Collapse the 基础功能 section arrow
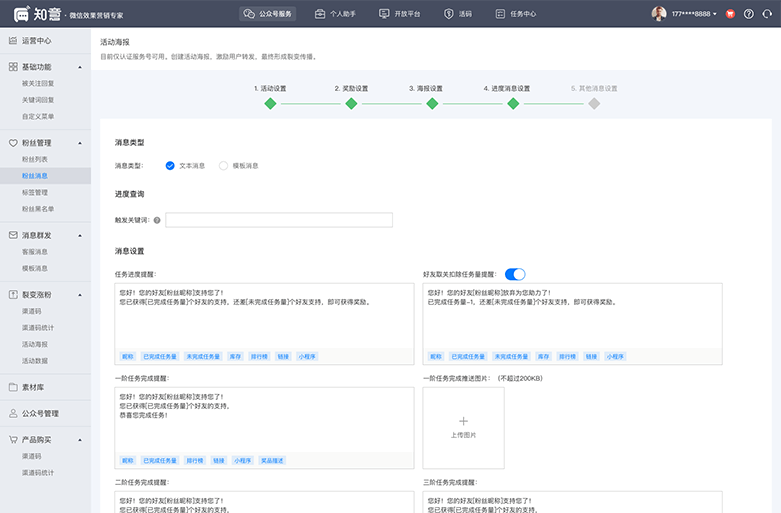This screenshot has height=513, width=781. (x=80, y=67)
